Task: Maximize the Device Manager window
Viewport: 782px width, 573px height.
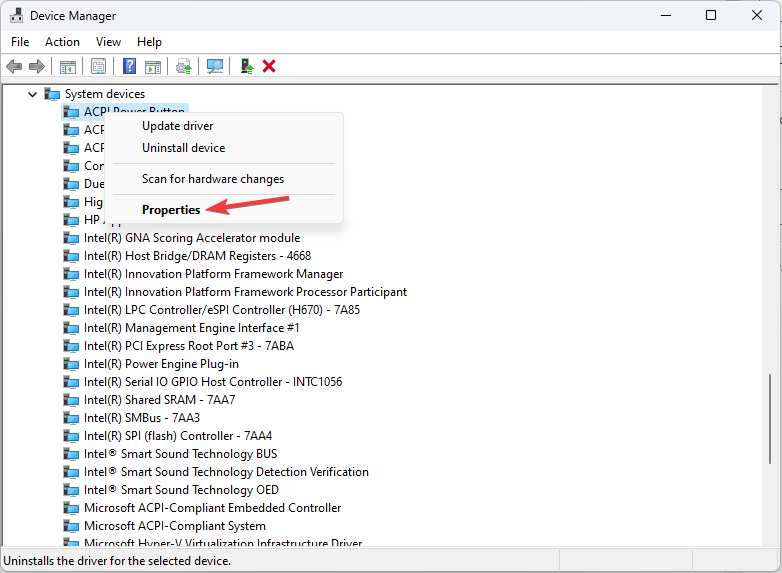Action: 711,15
